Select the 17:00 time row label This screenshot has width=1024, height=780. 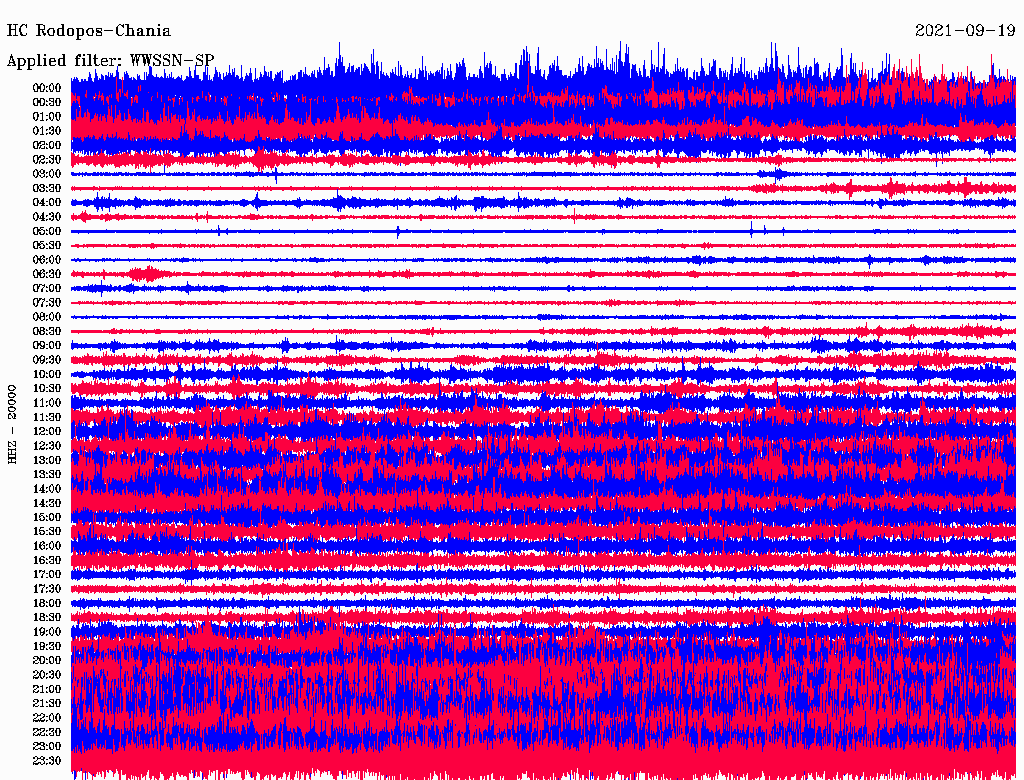47,575
